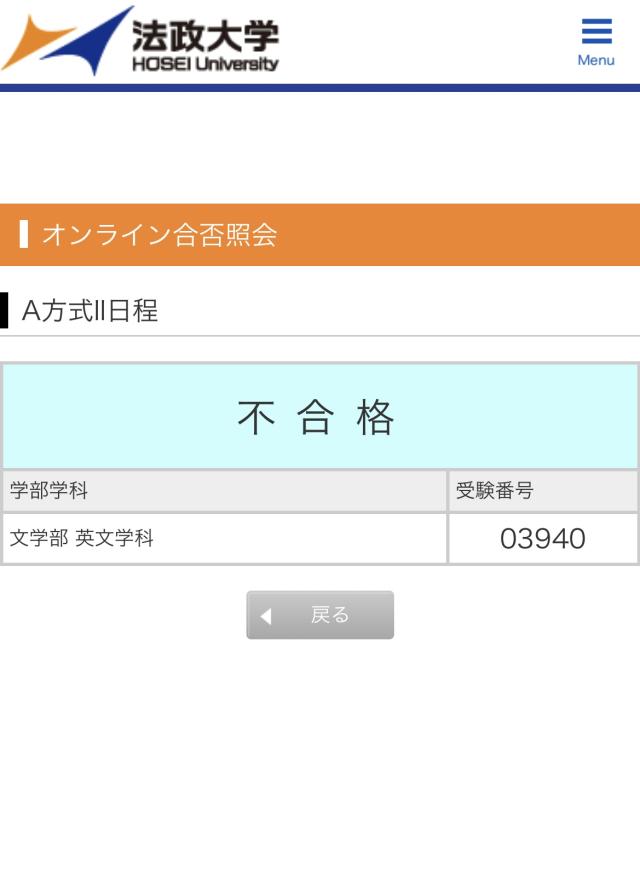Open the hamburger Menu icon
The image size is (640, 878).
pyautogui.click(x=596, y=32)
